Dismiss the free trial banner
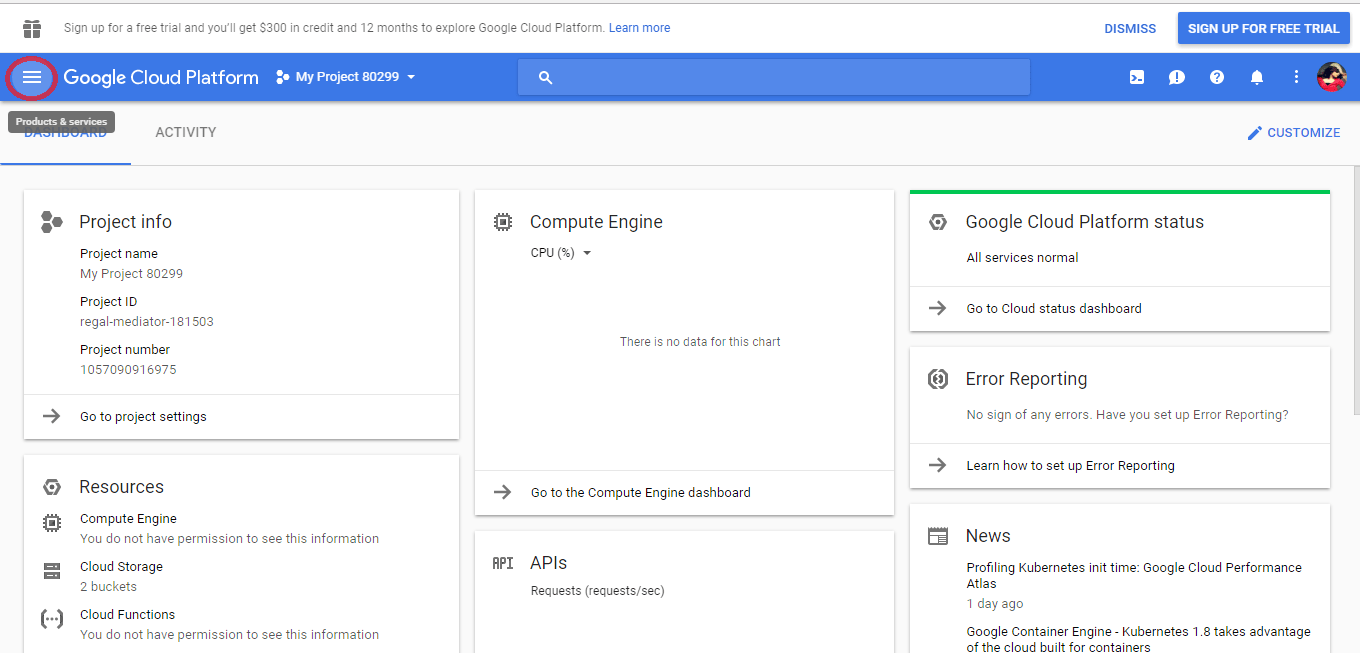This screenshot has height=653, width=1360. [x=1130, y=29]
